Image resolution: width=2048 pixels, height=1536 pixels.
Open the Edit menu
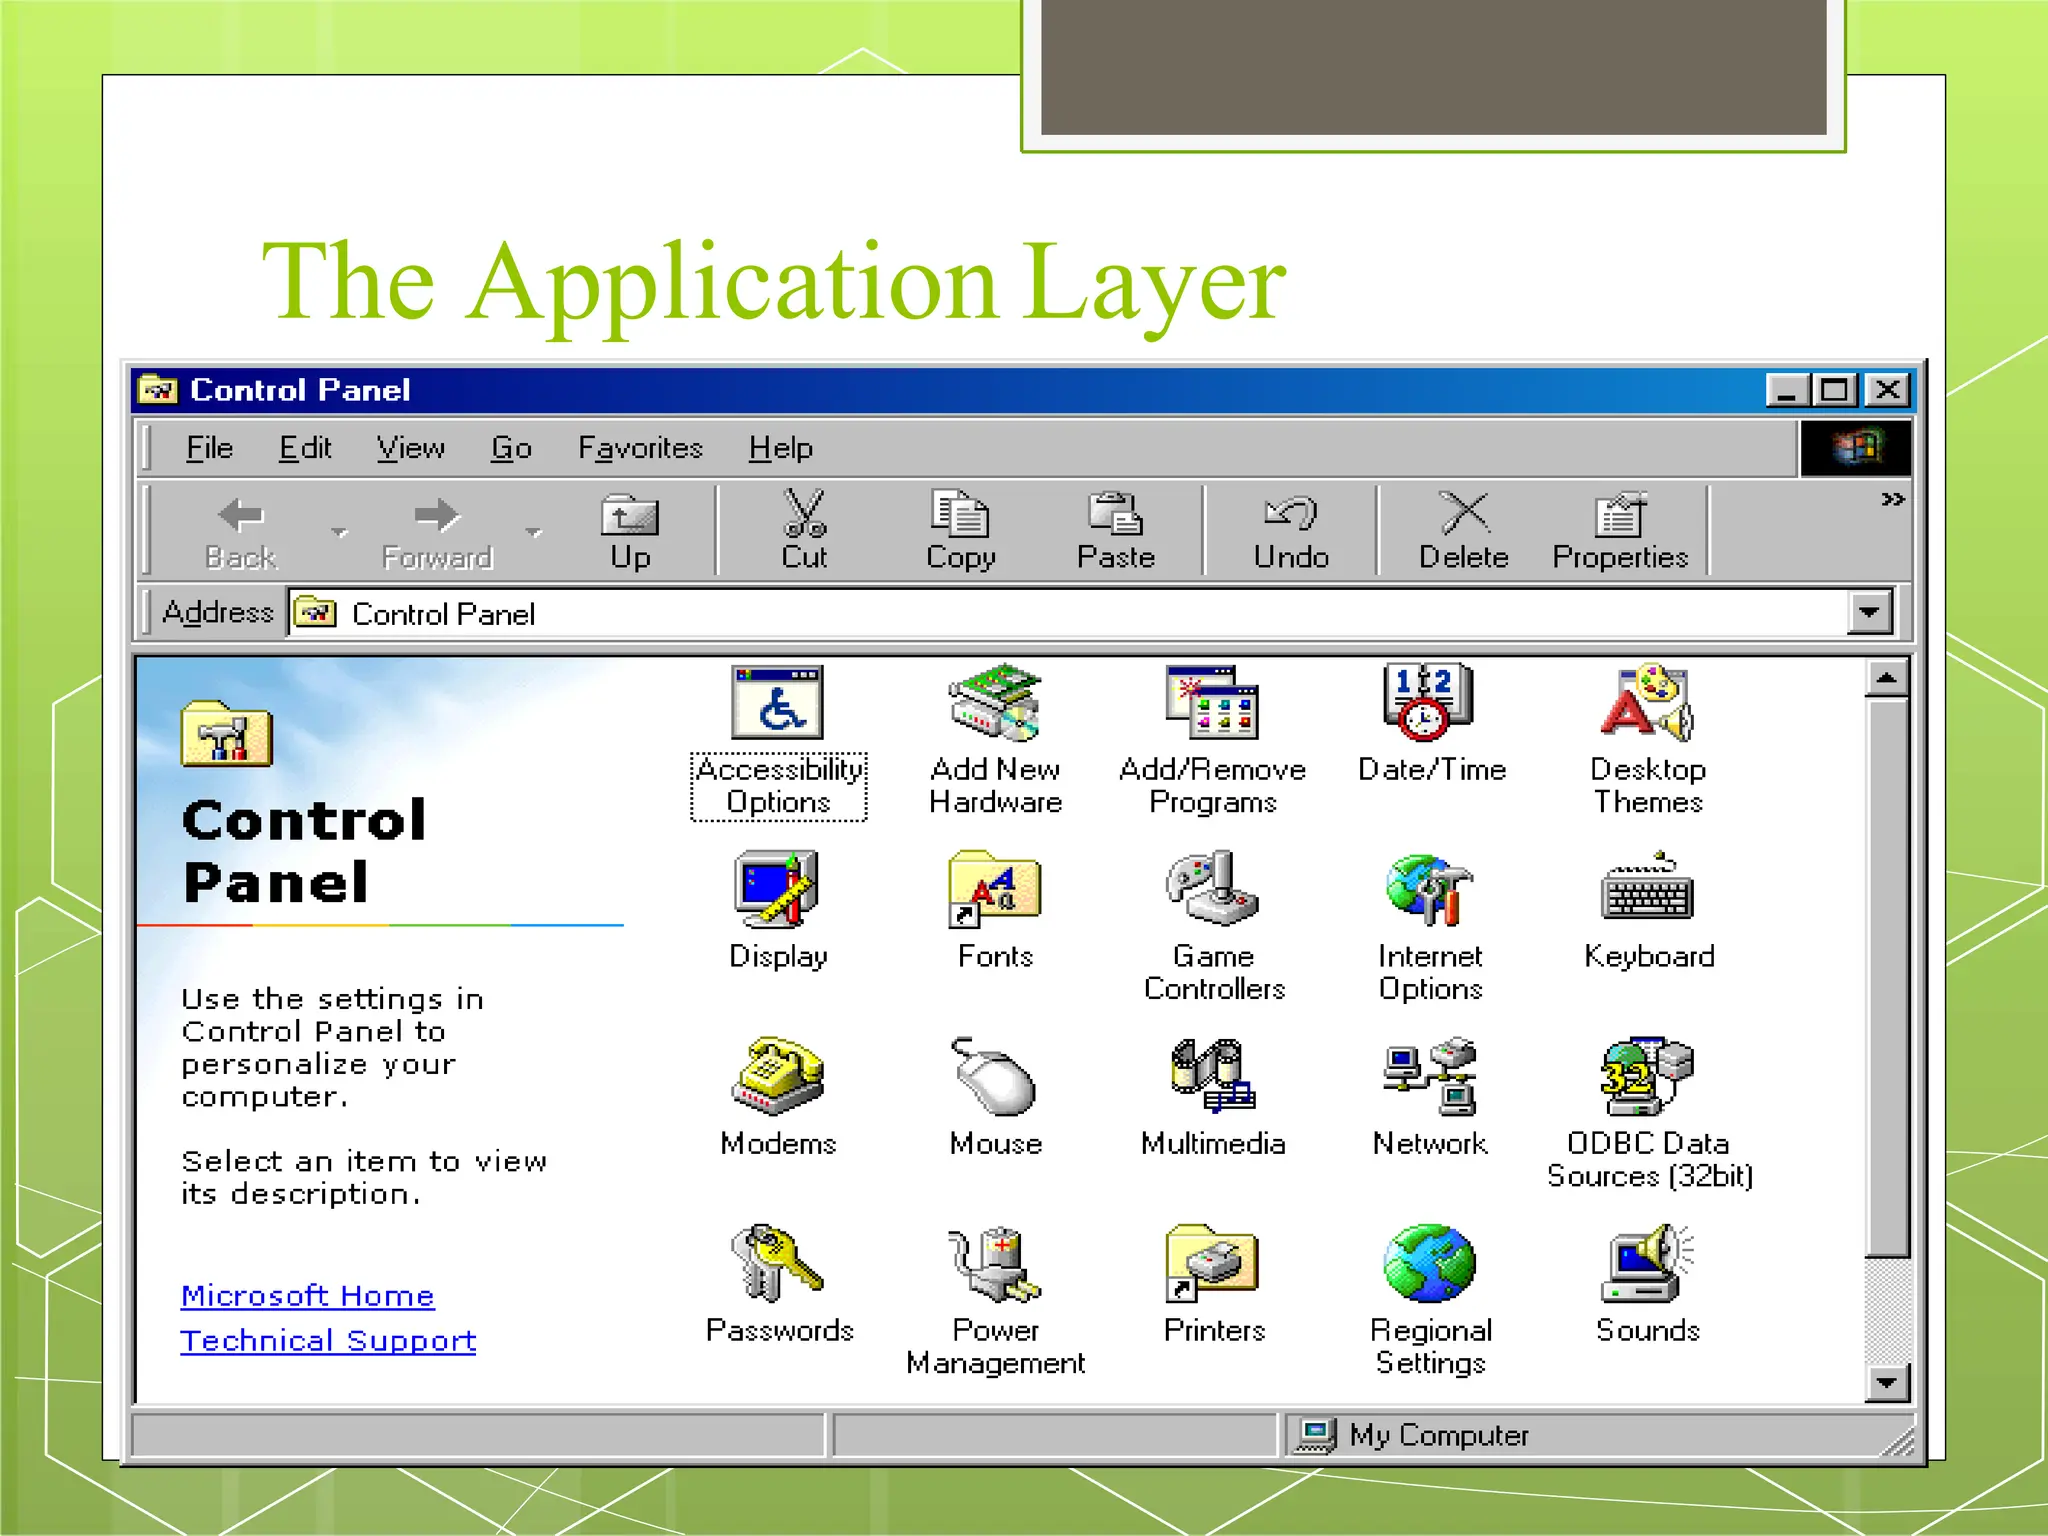pyautogui.click(x=305, y=448)
